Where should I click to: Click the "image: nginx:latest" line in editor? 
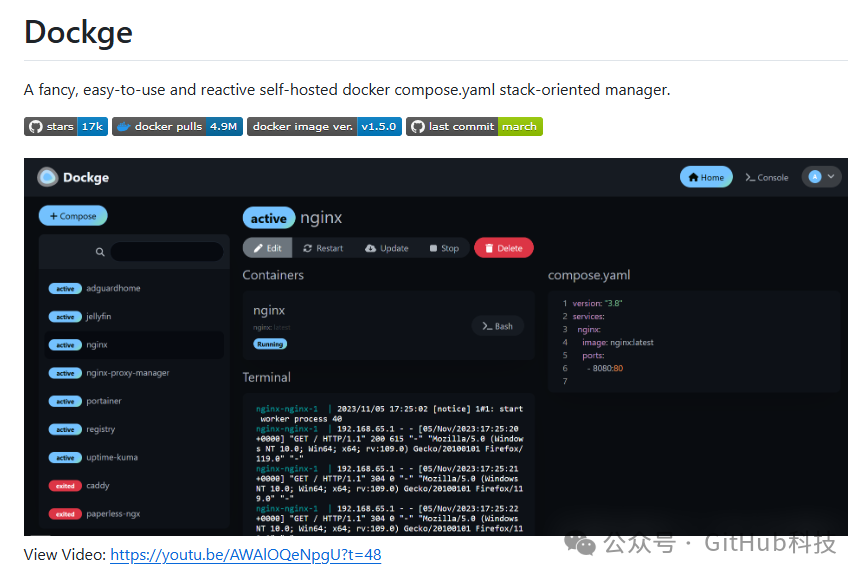[x=618, y=342]
